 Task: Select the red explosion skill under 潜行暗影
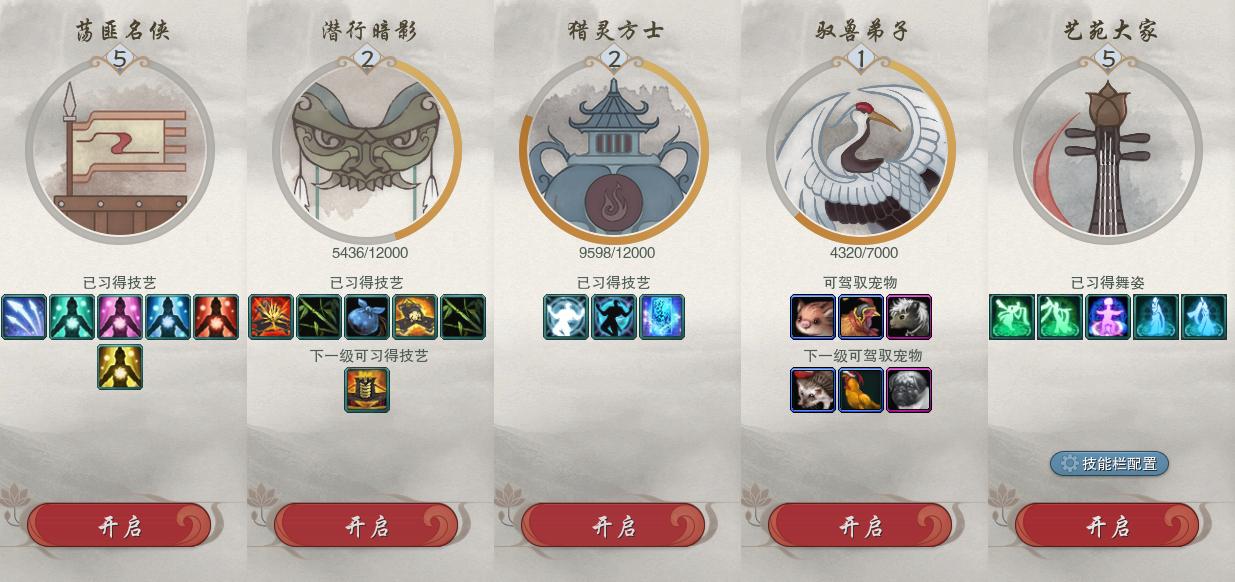point(271,317)
